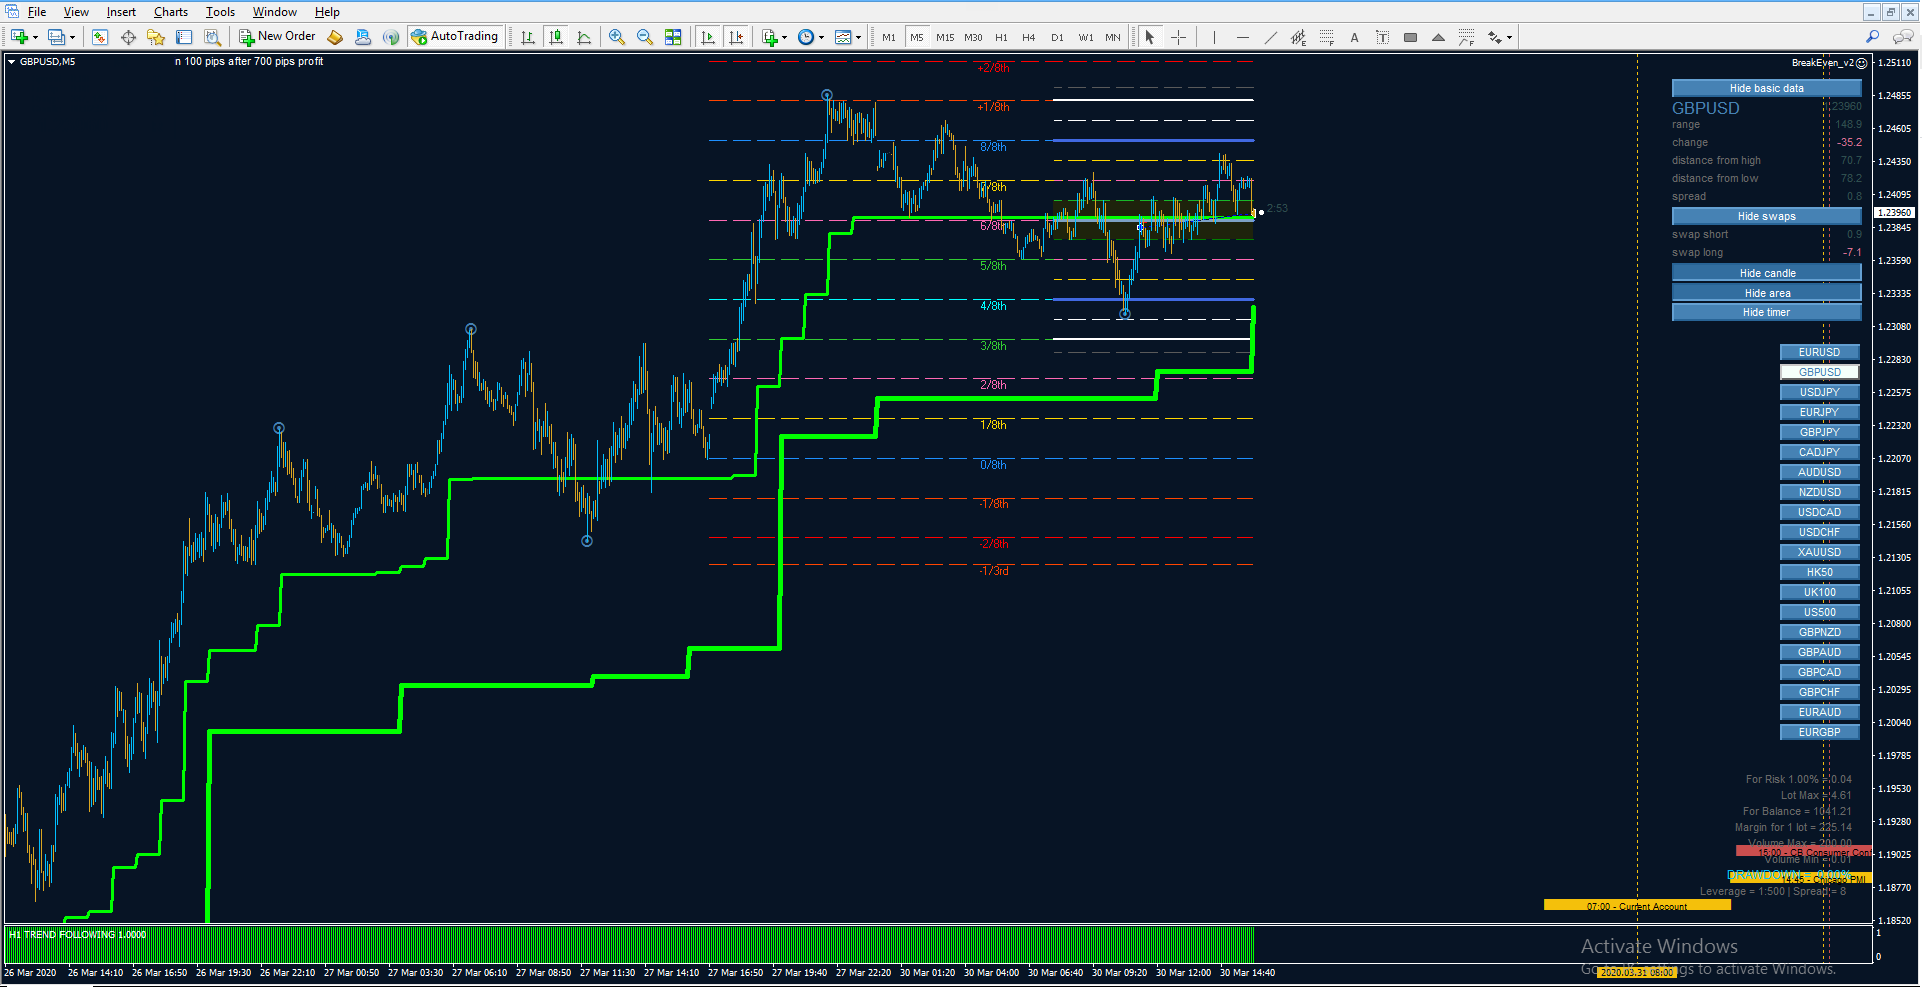This screenshot has height=987, width=1922.
Task: Open the Indicators list dropdown
Action: pyautogui.click(x=774, y=37)
